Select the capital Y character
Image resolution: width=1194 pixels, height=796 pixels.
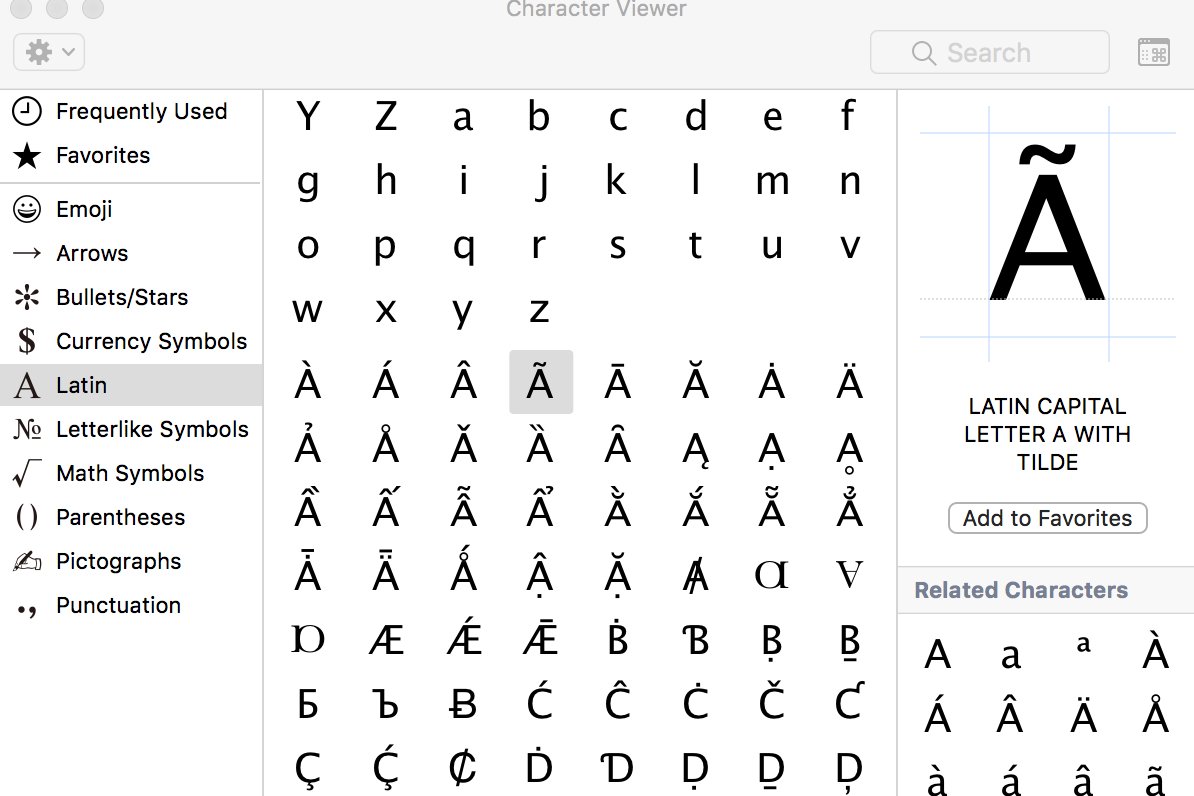coord(308,117)
